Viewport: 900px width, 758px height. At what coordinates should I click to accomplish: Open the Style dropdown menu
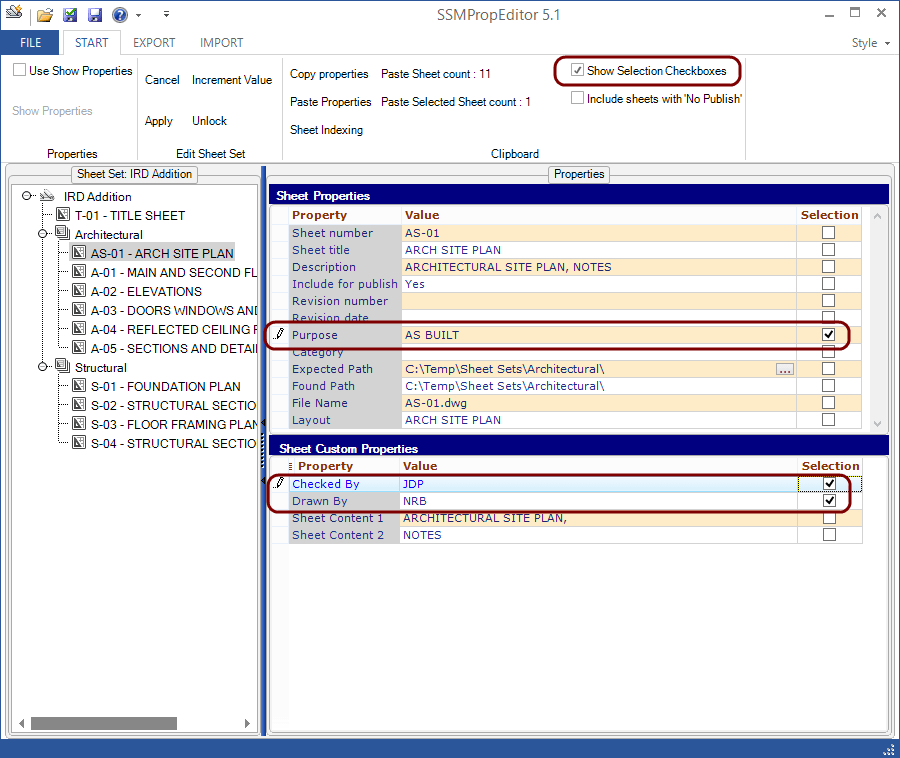[871, 43]
